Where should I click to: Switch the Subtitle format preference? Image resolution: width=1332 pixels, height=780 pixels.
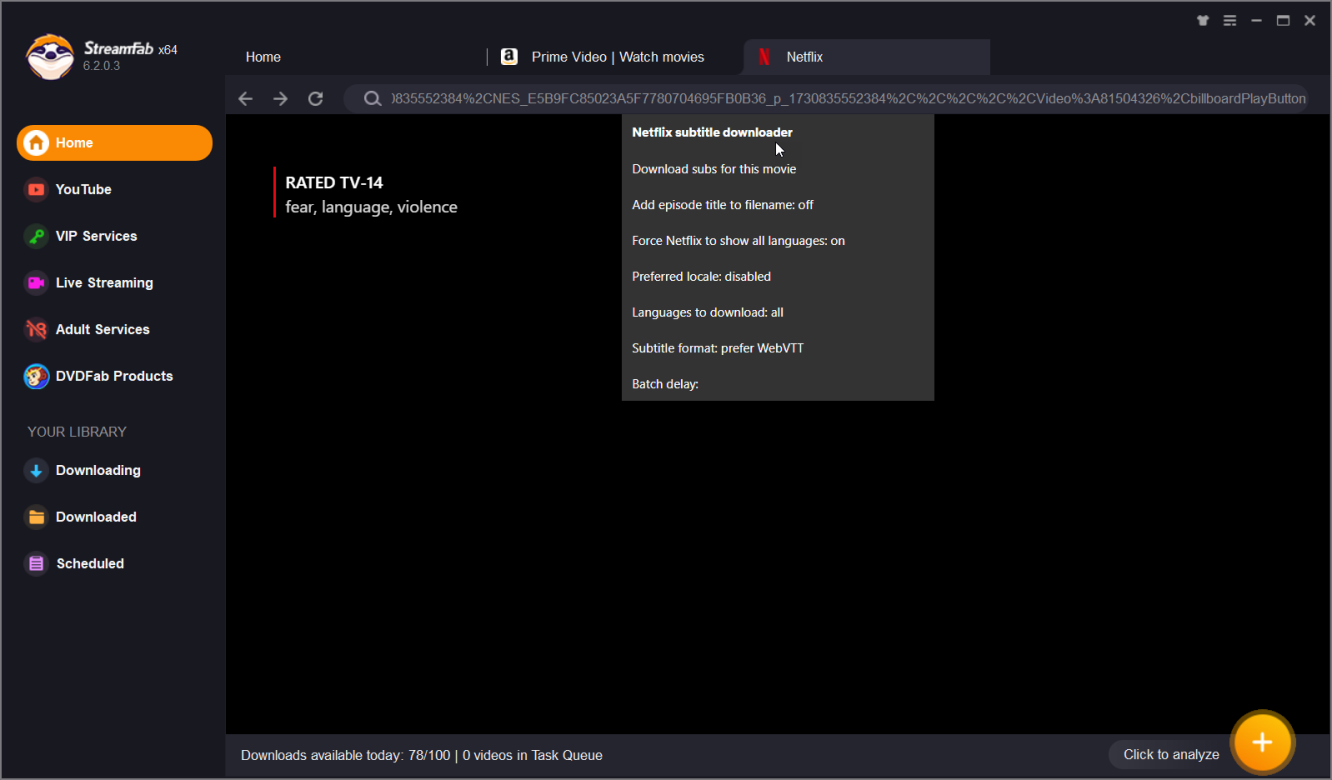click(x=718, y=349)
